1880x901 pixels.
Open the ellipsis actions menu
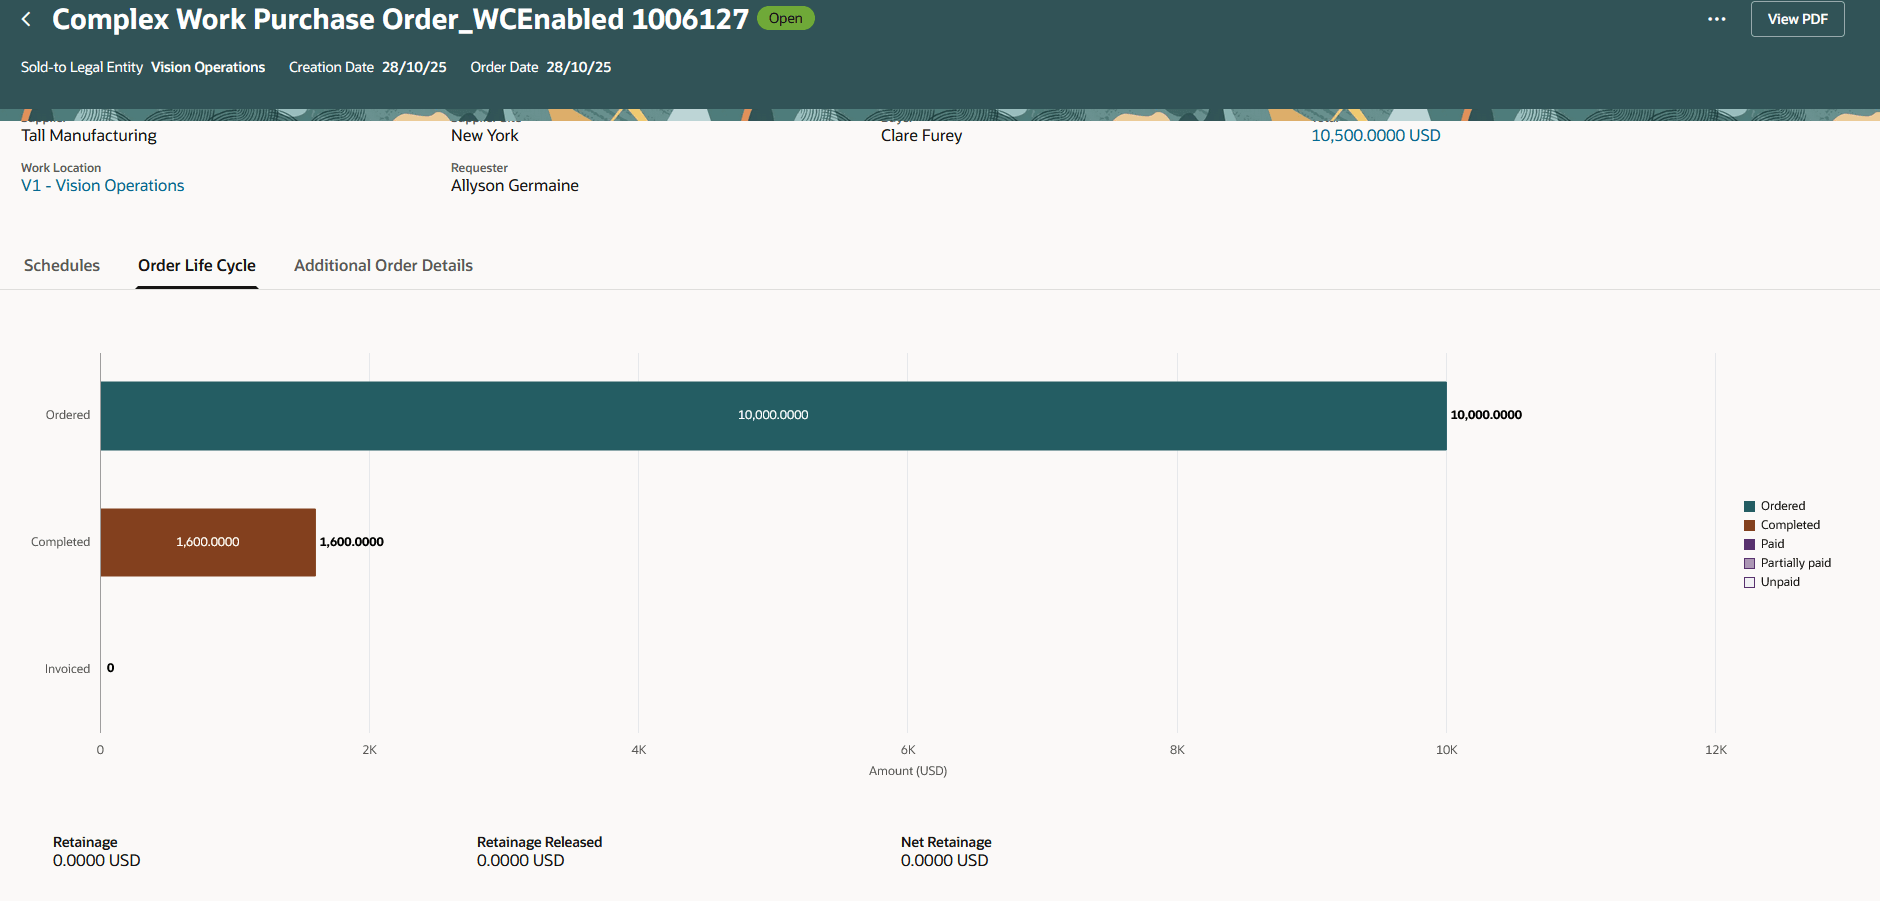(1716, 18)
